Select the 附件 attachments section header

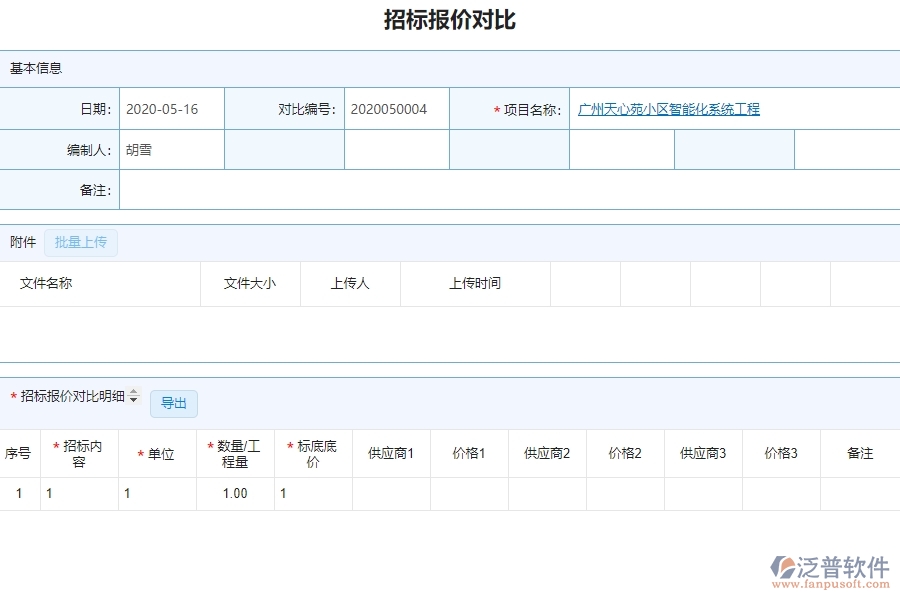[23, 242]
